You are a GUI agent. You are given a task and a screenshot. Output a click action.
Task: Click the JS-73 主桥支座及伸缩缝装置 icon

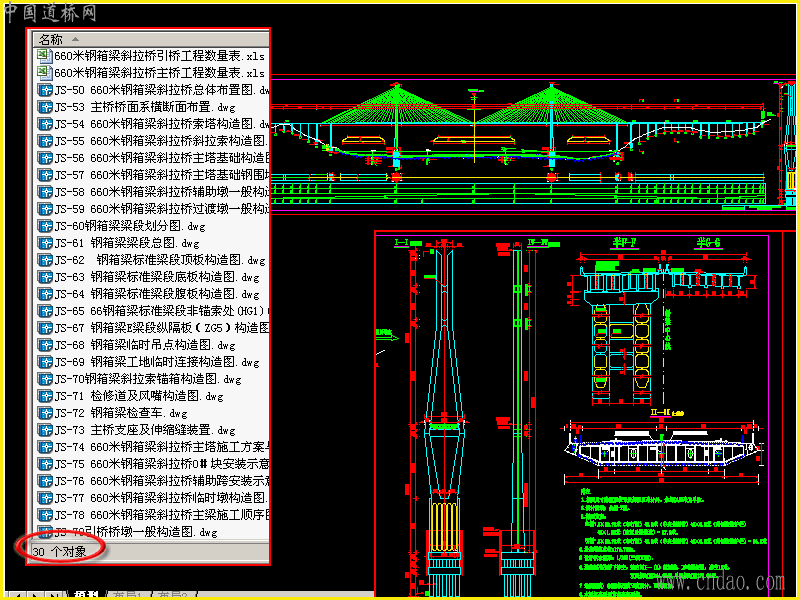pos(45,430)
